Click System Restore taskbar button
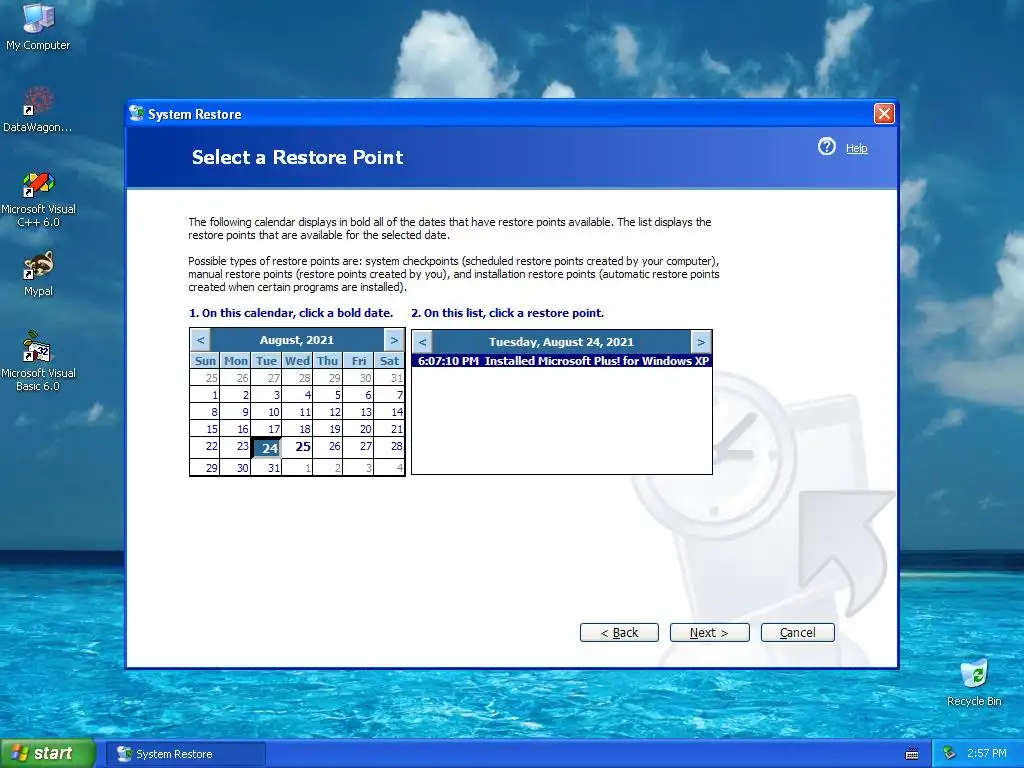 point(186,754)
